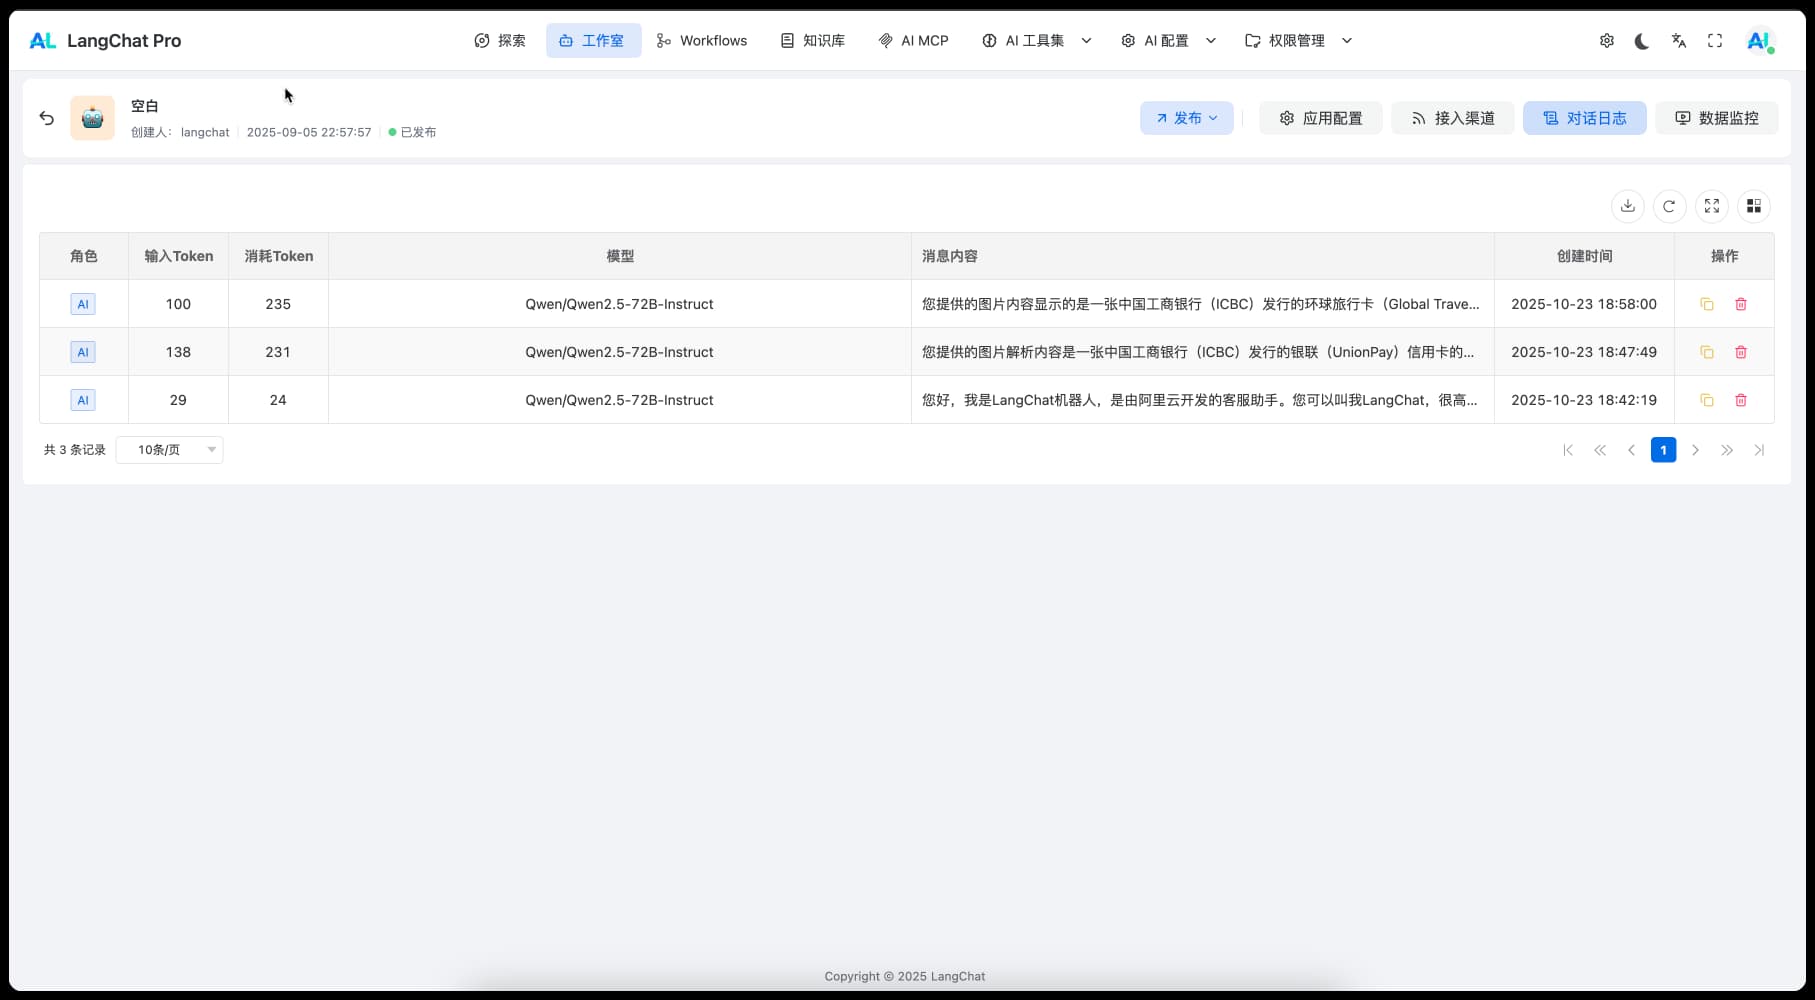1815x1000 pixels.
Task: Delete the 18:42:19 log row
Action: click(1741, 400)
